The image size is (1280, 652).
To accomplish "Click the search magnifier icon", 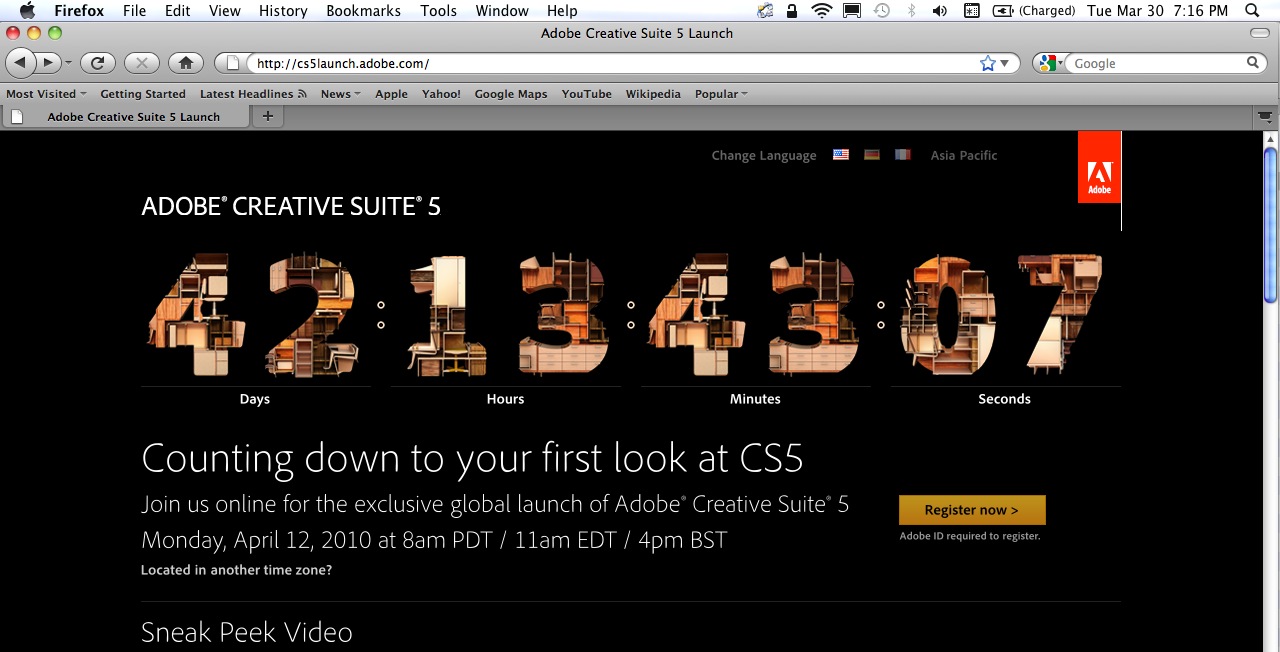I will 1253,63.
